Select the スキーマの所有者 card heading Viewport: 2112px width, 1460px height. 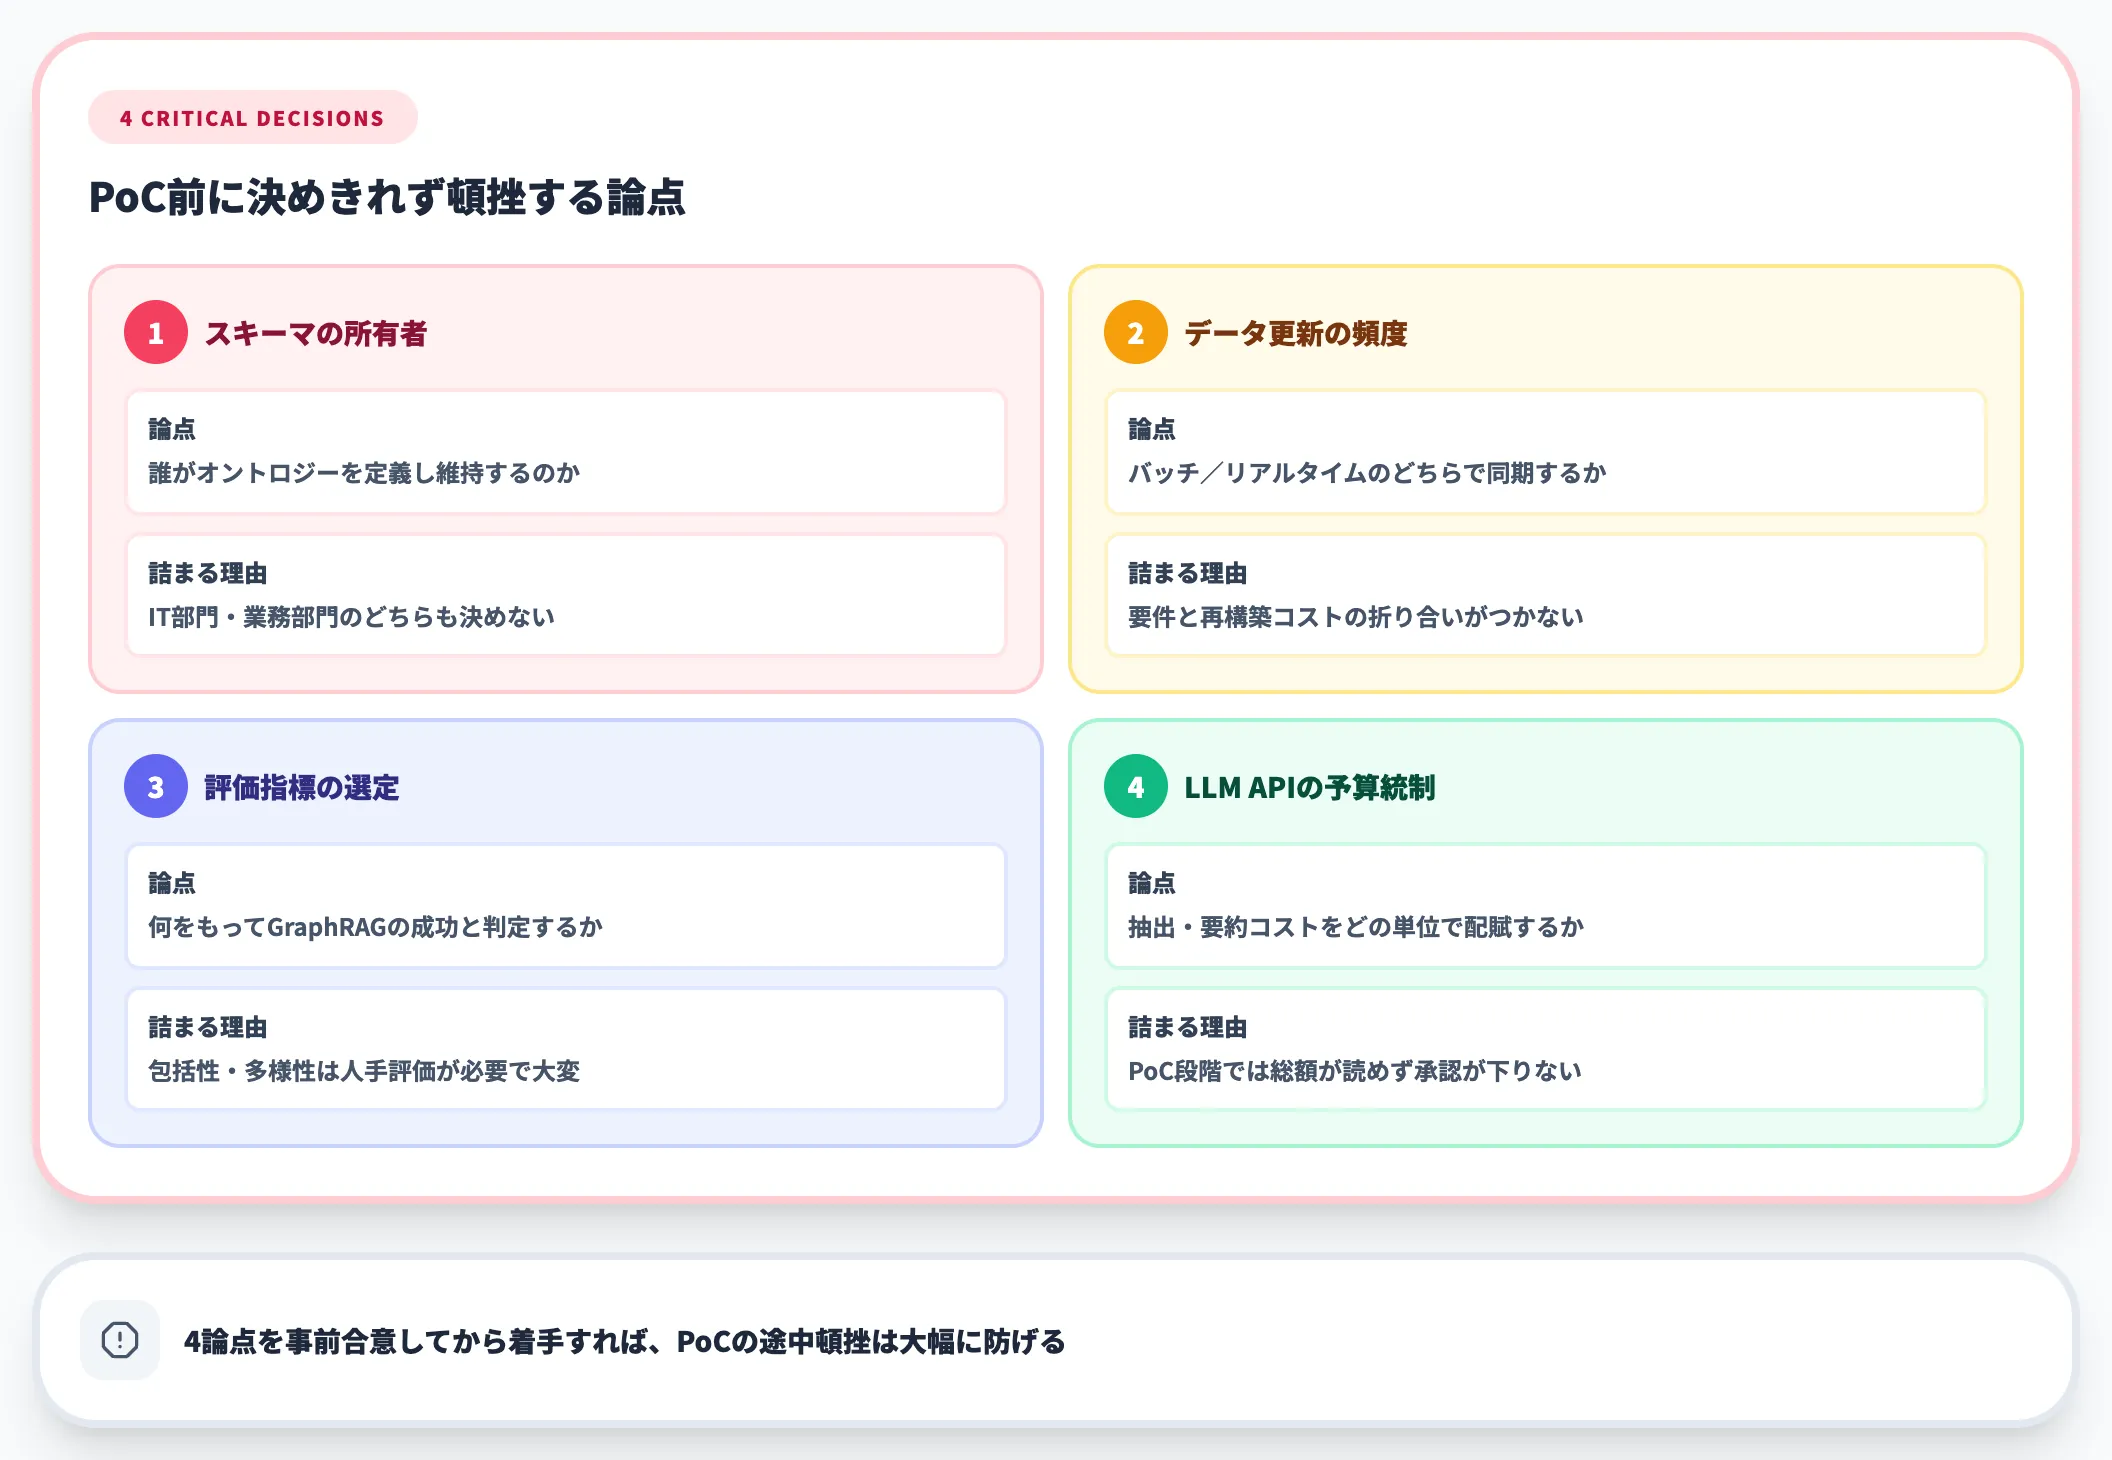tap(315, 334)
